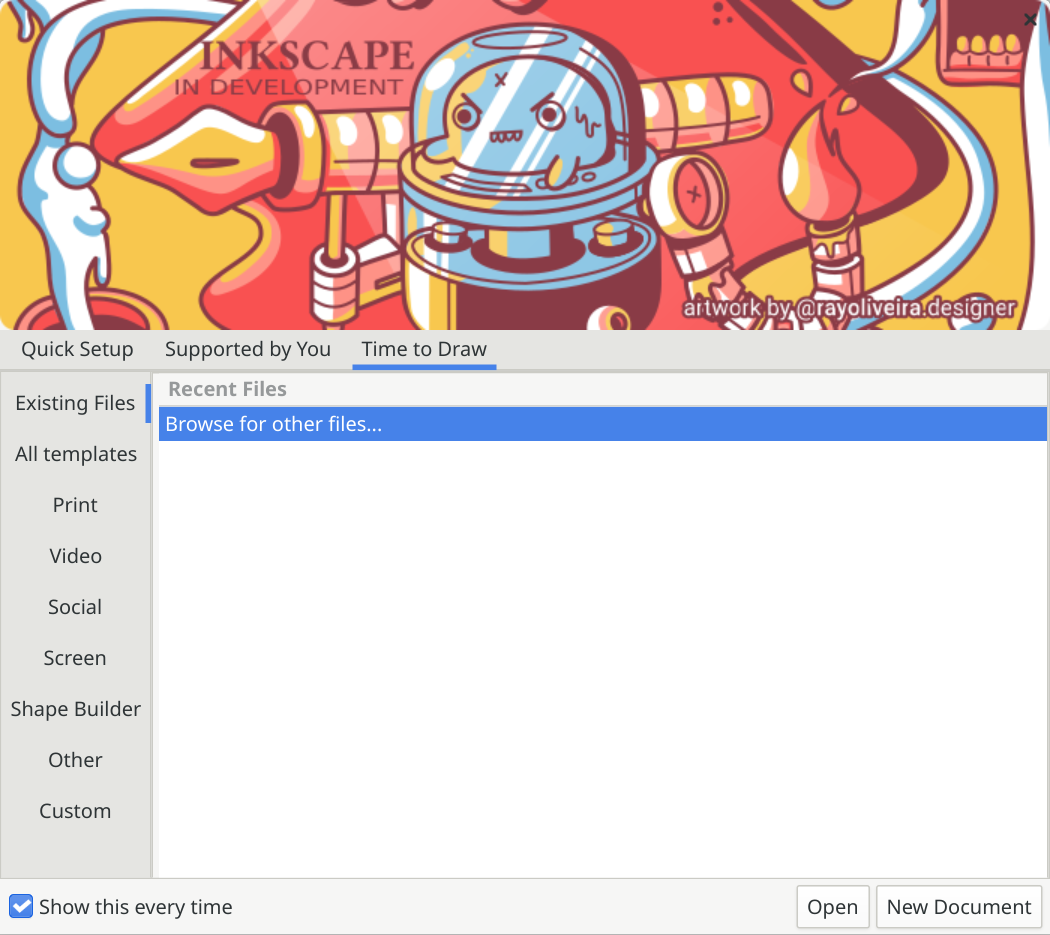Choose the Screen templates category
Screen dimensions: 1050x935
(75, 658)
